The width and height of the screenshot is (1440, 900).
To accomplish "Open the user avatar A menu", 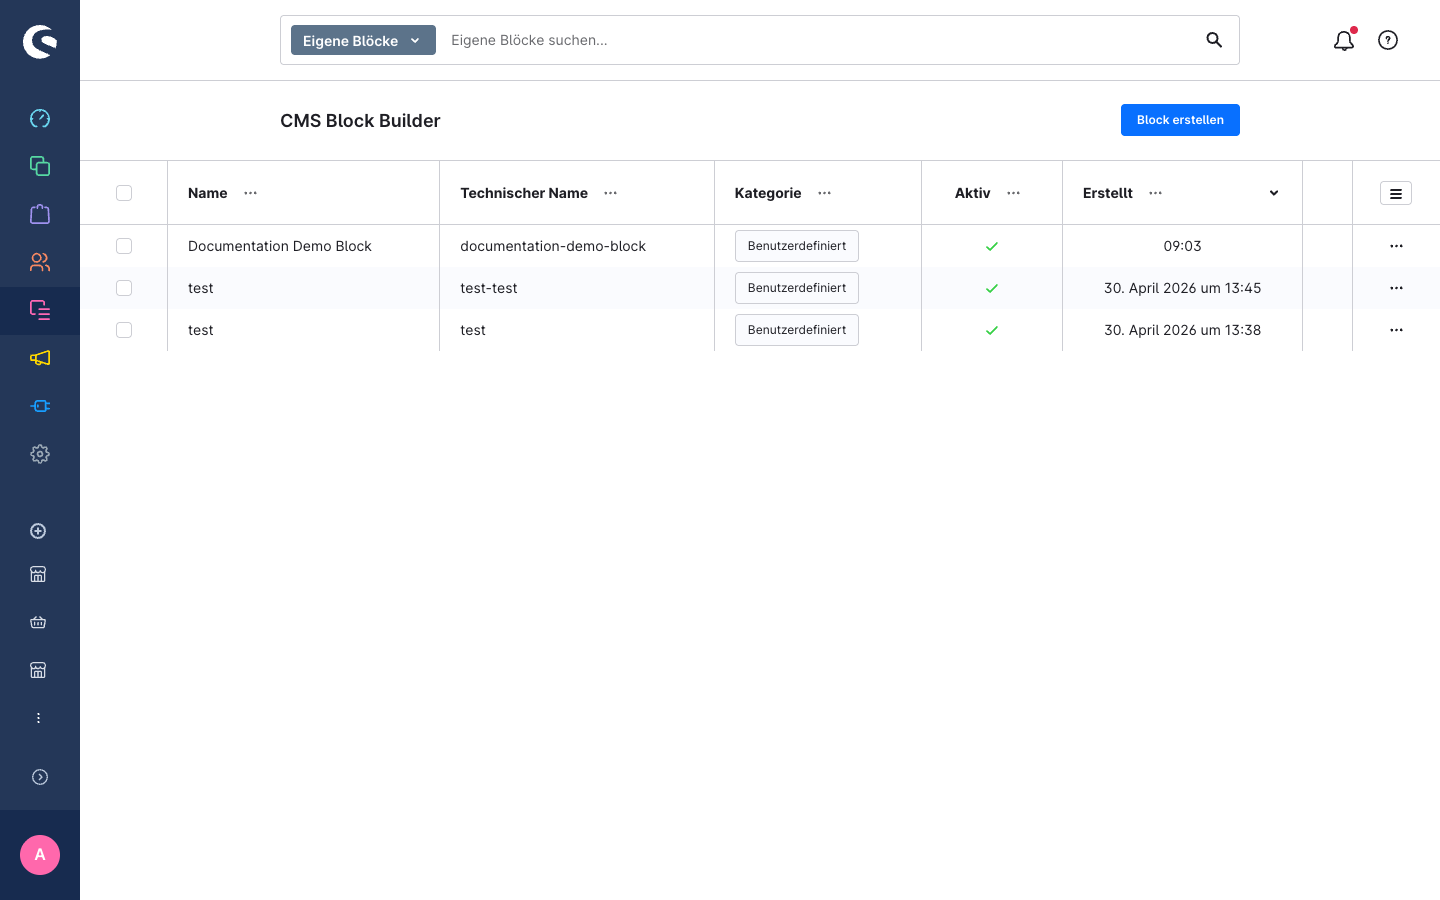I will [x=40, y=855].
